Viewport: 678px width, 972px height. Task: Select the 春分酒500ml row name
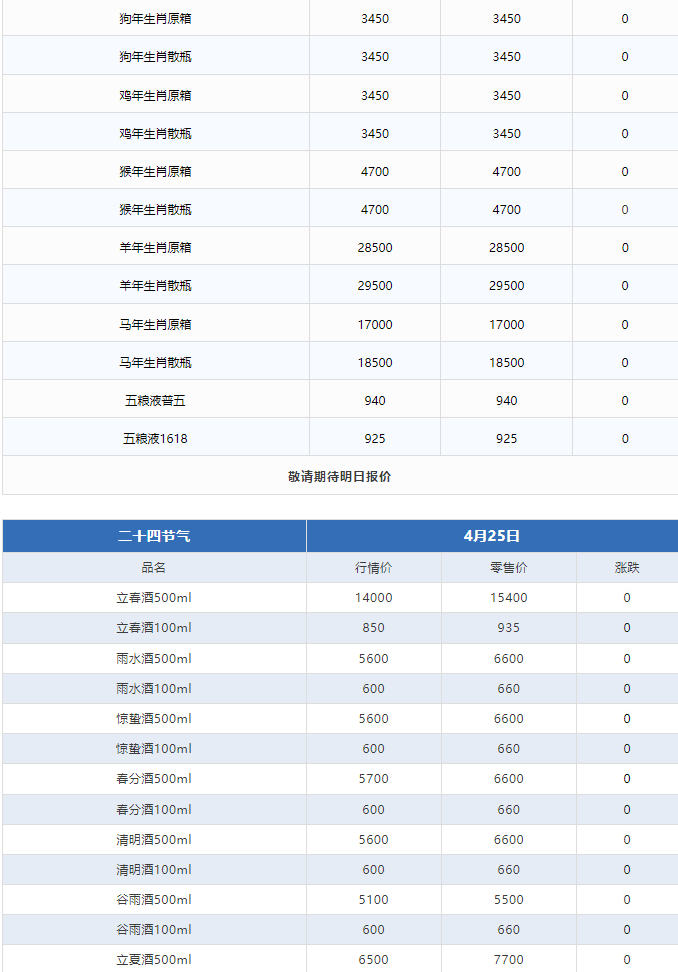154,779
